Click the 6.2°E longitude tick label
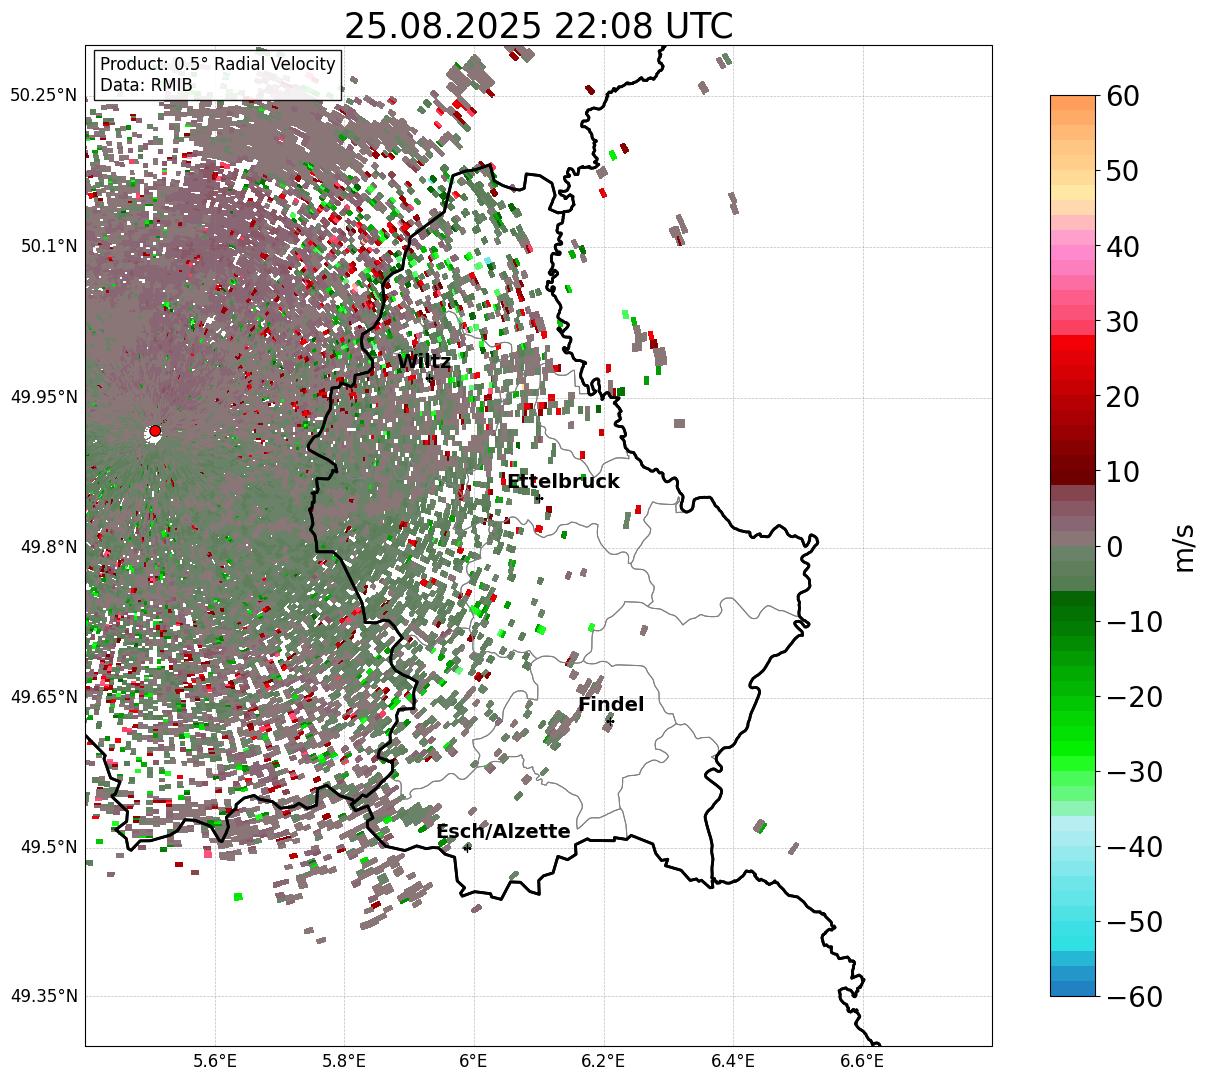This screenshot has width=1207, height=1081. point(603,1062)
